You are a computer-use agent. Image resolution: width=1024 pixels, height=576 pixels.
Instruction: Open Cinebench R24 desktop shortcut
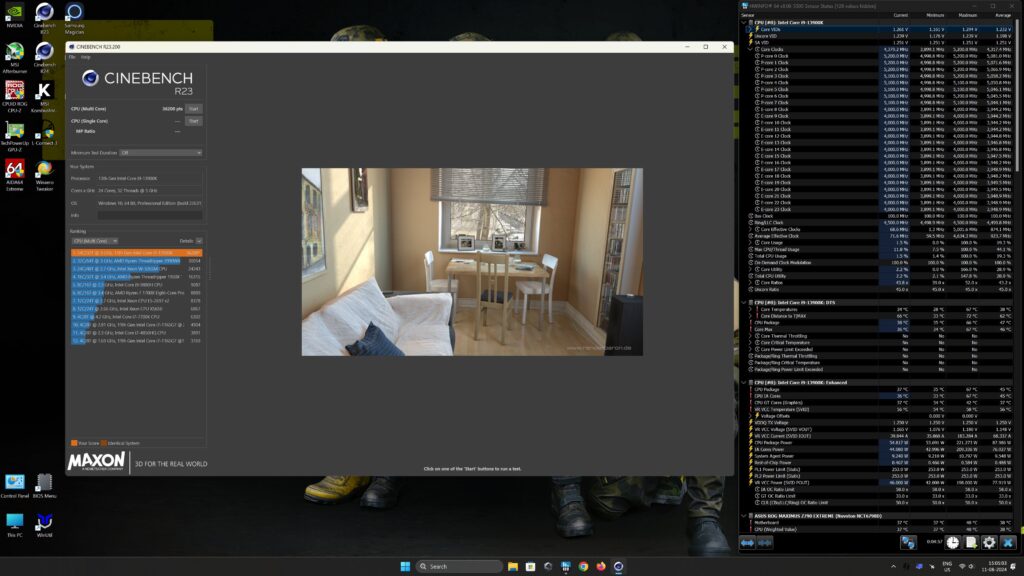point(44,57)
